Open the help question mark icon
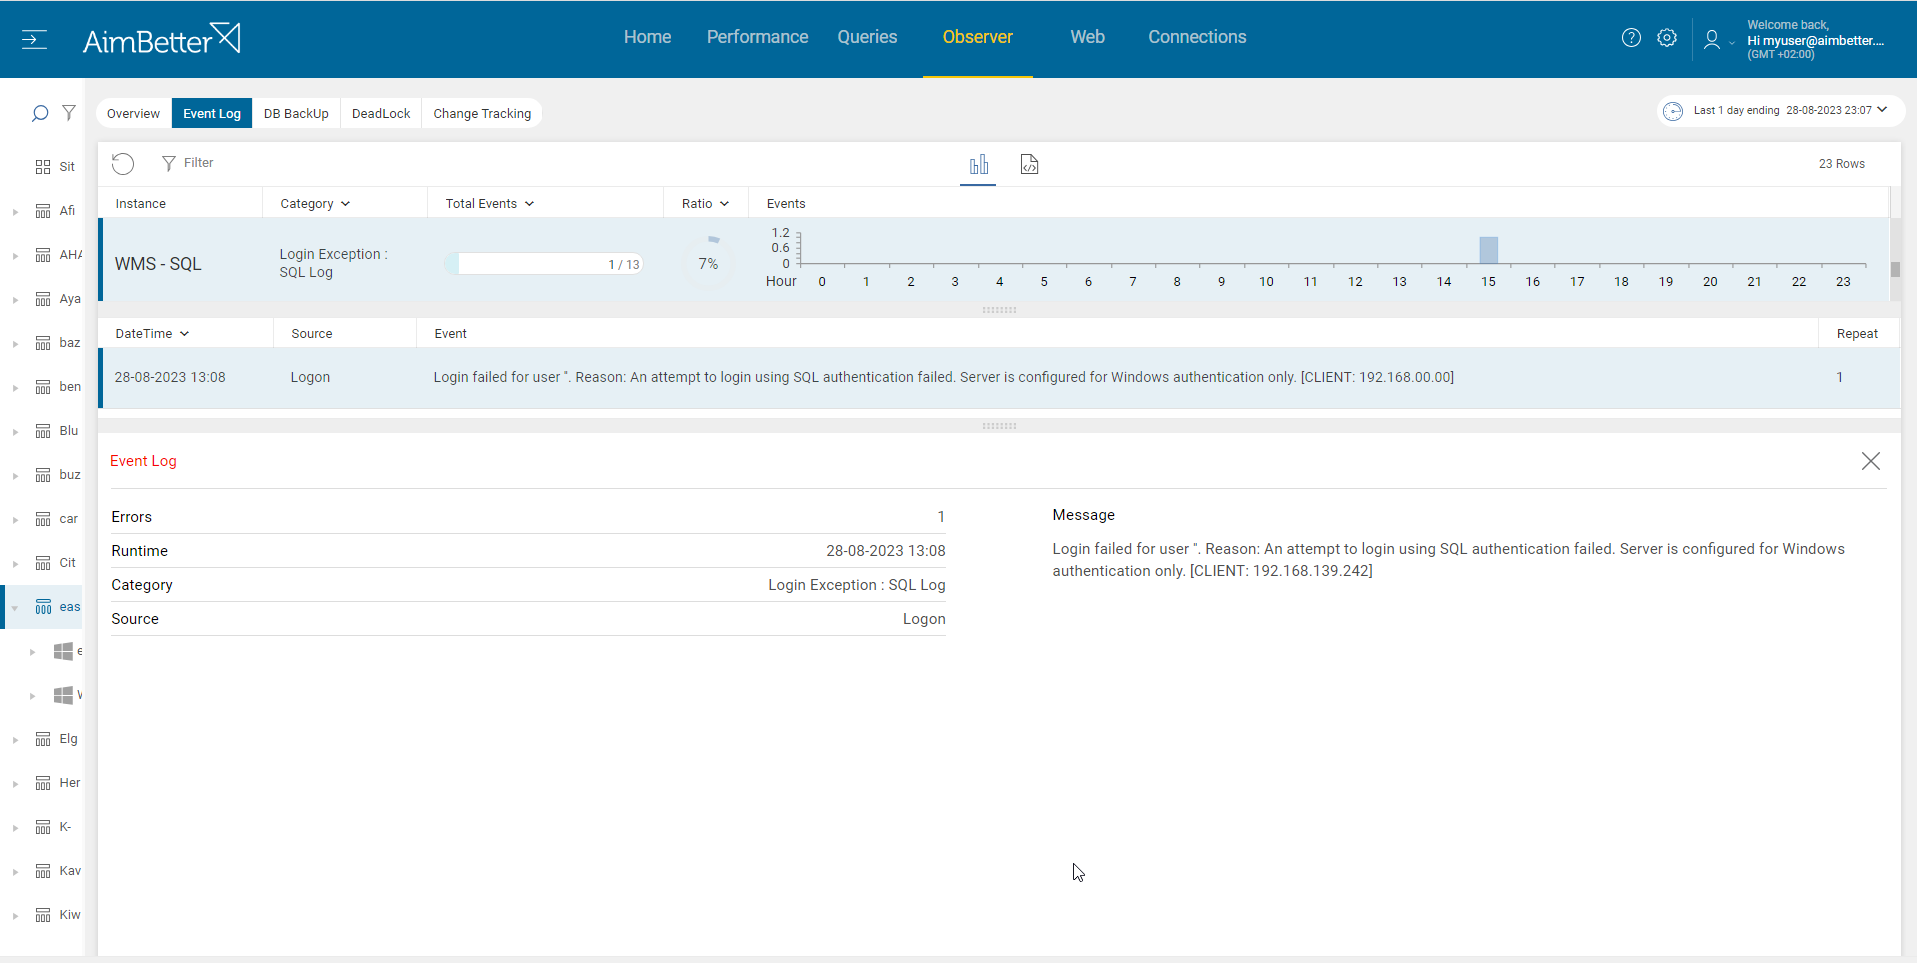 (1631, 38)
